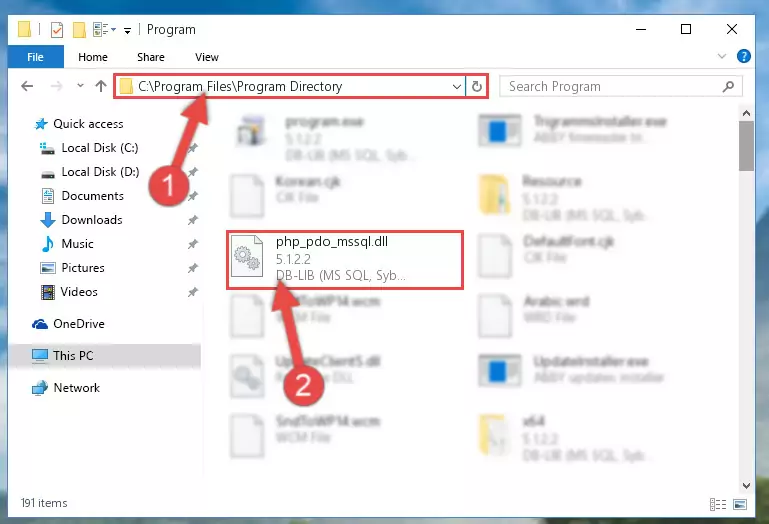
Task: Click the pin icon beside Pictures
Action: coord(193,268)
